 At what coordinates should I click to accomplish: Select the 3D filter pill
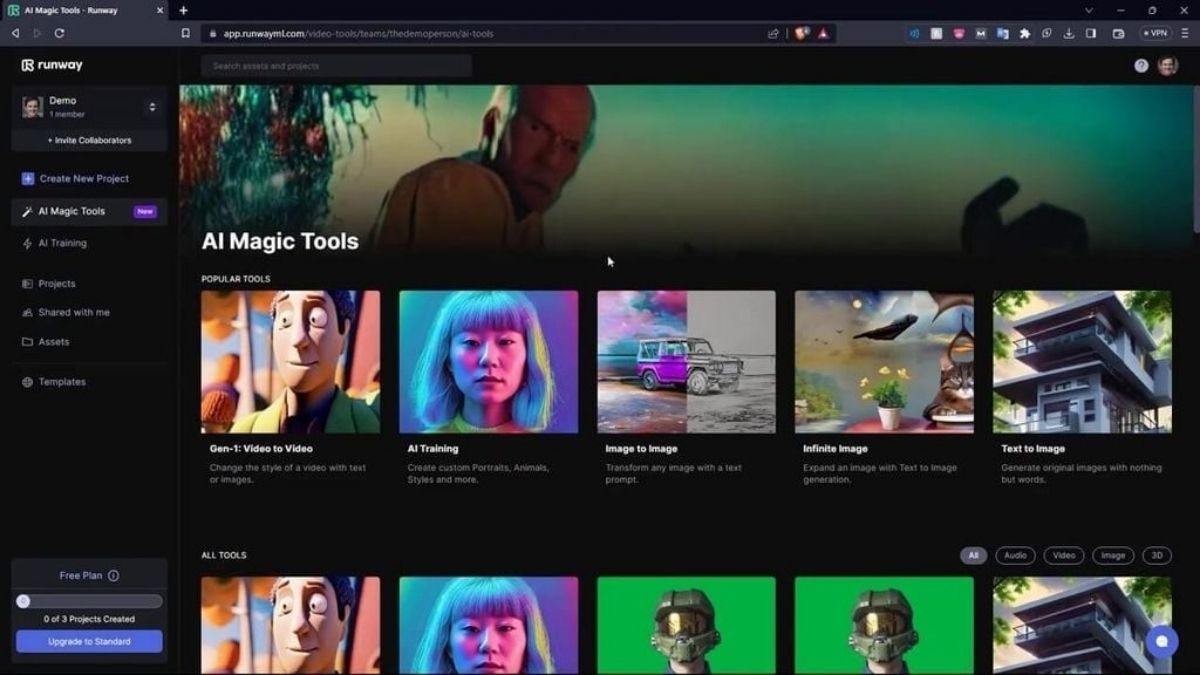click(x=1156, y=555)
